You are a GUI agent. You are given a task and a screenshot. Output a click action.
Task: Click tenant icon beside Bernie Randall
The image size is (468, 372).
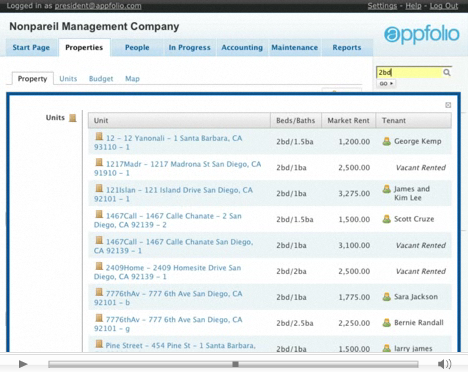tap(386, 323)
